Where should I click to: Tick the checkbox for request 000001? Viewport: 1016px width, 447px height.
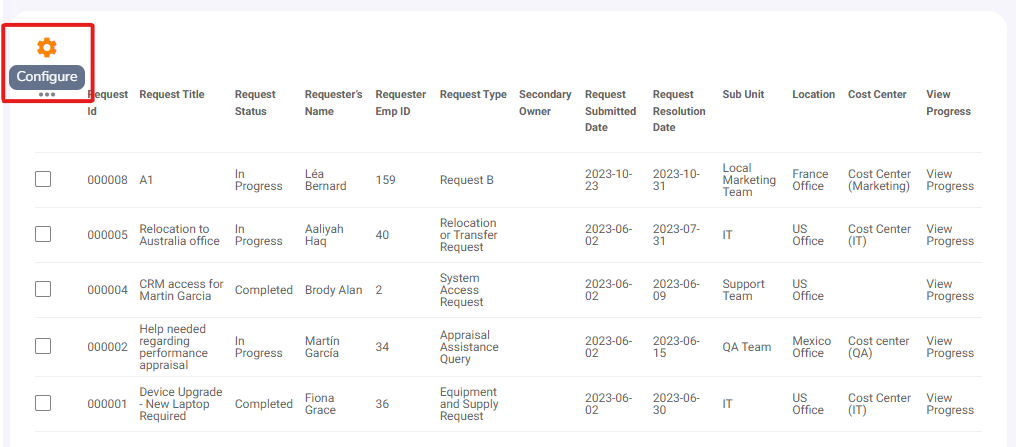[x=43, y=404]
